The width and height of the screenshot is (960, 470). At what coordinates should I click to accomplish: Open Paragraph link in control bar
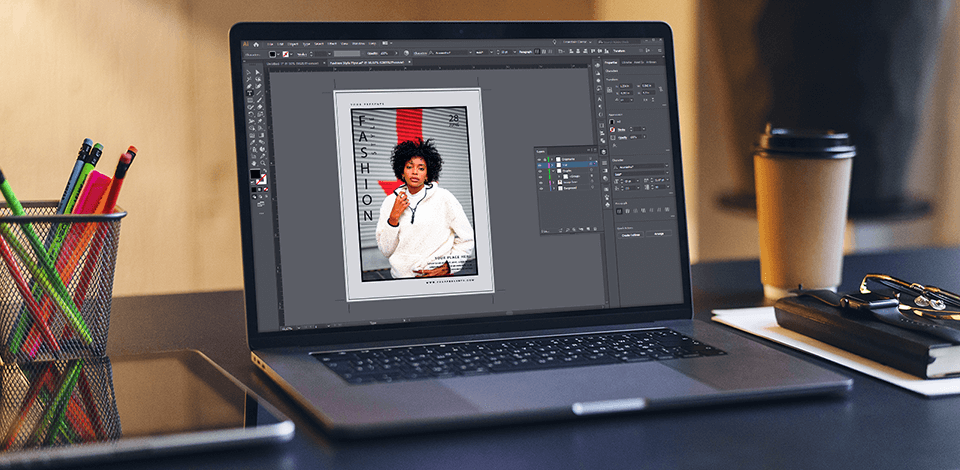click(525, 52)
